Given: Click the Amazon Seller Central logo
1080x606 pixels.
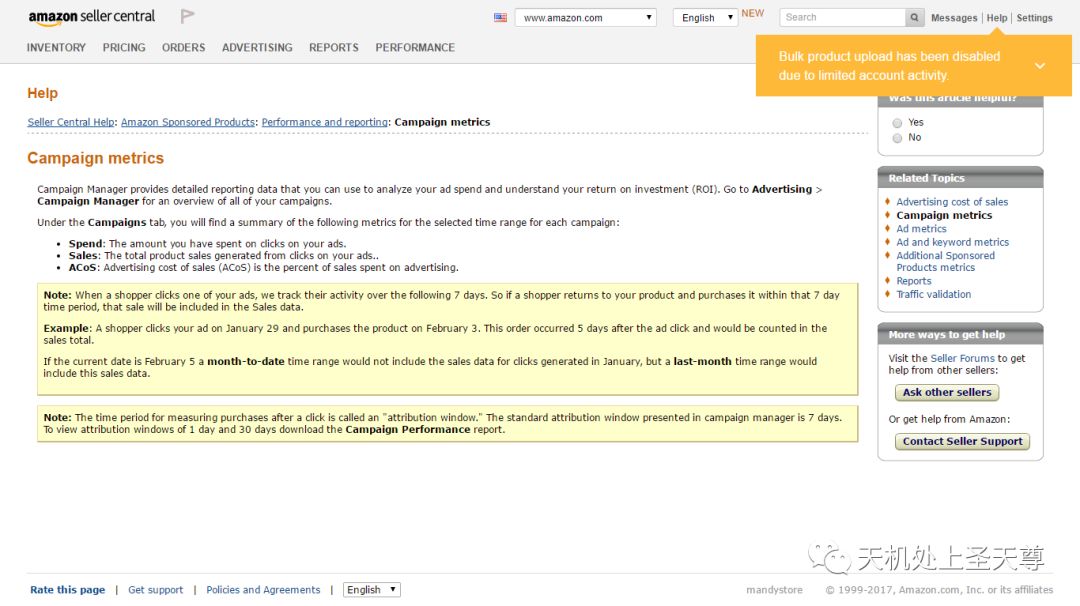Looking at the screenshot, I should (x=92, y=17).
